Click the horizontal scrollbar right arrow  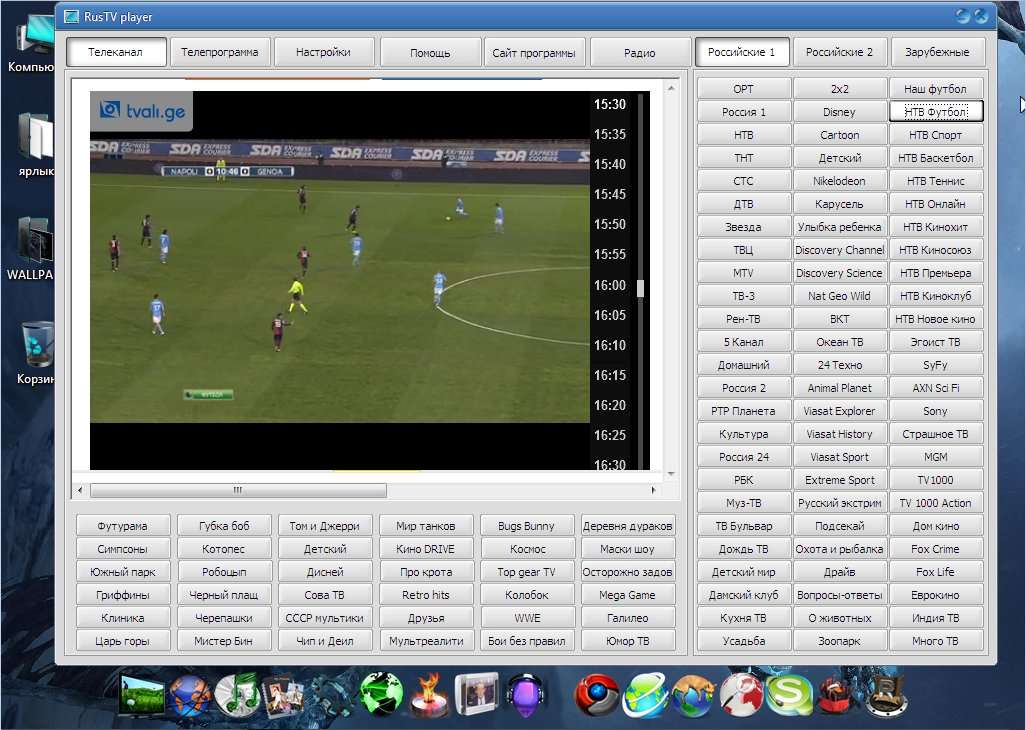[653, 490]
